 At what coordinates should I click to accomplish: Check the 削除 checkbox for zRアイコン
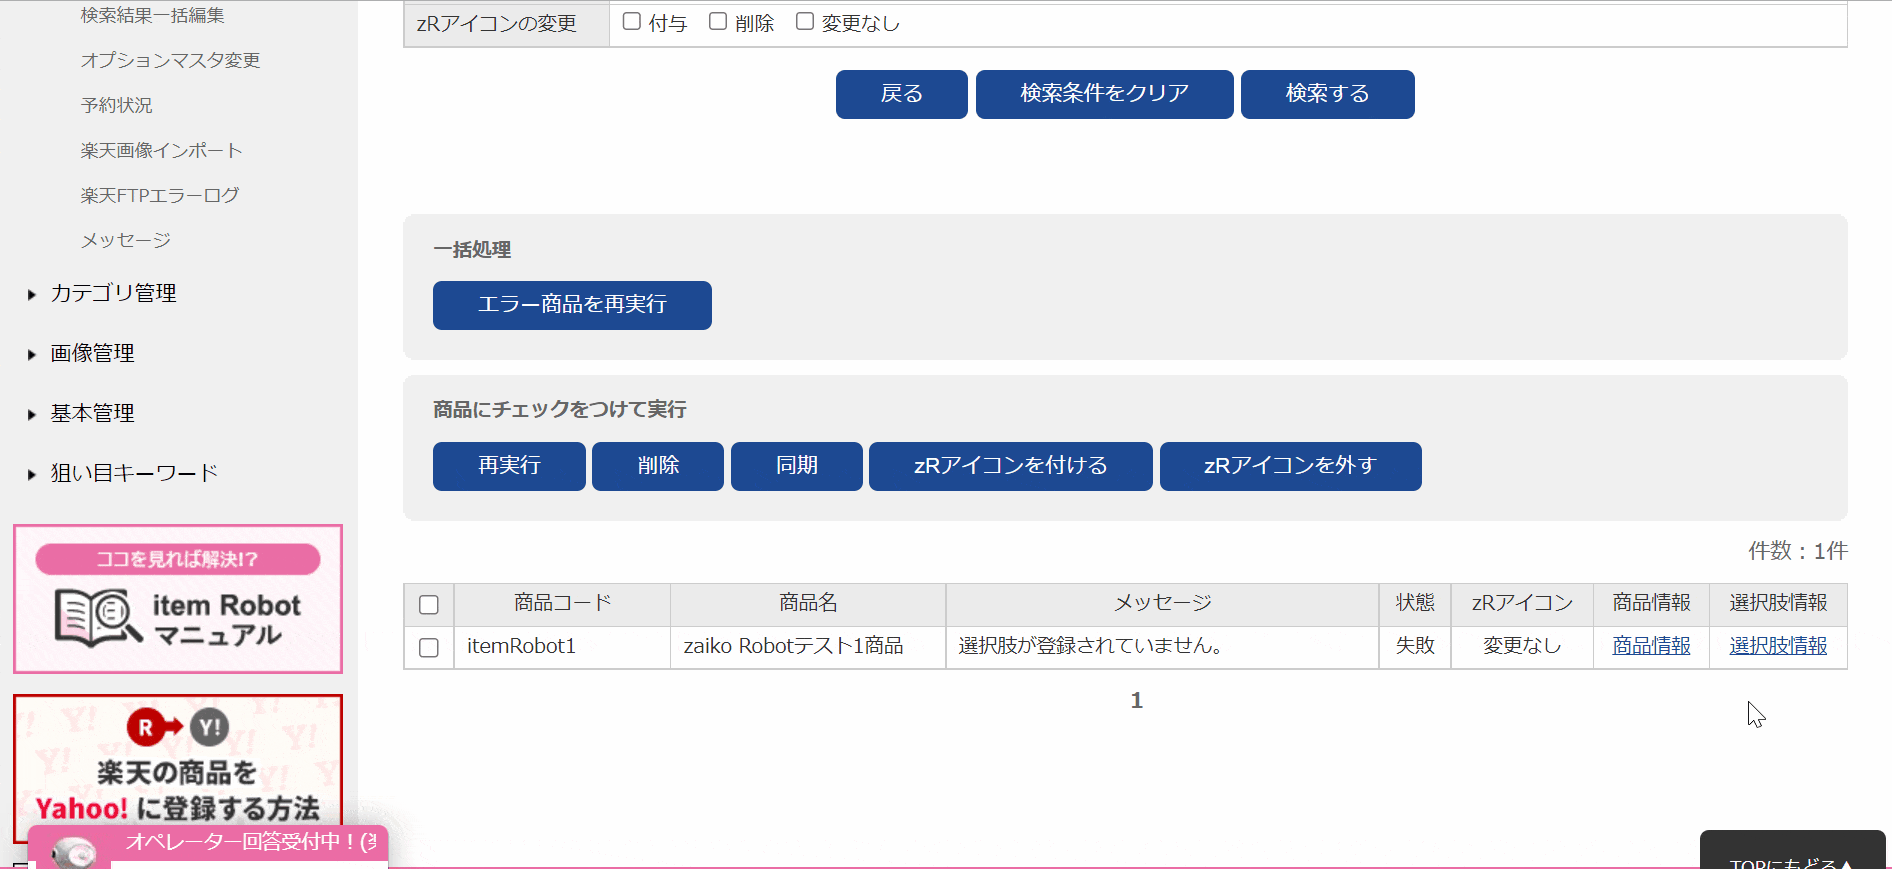click(718, 22)
